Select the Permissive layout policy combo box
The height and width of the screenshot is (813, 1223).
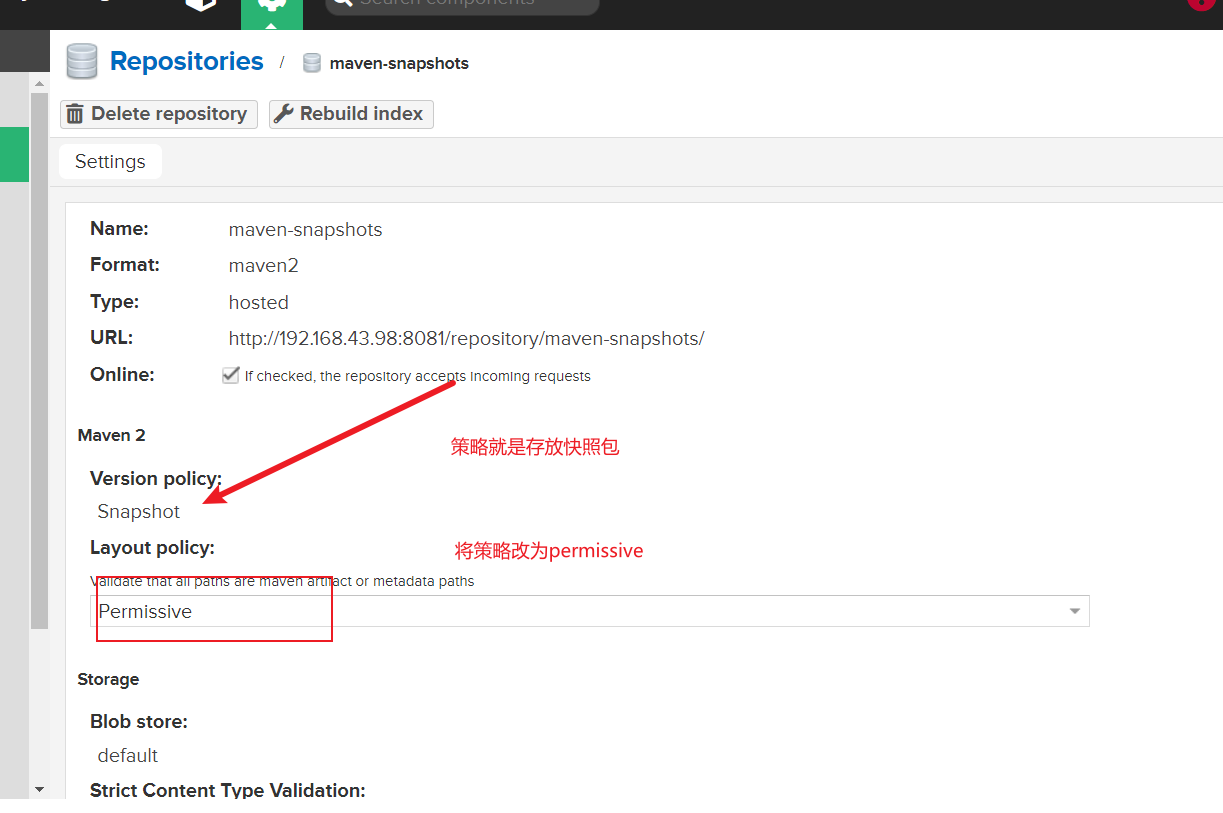[580, 611]
